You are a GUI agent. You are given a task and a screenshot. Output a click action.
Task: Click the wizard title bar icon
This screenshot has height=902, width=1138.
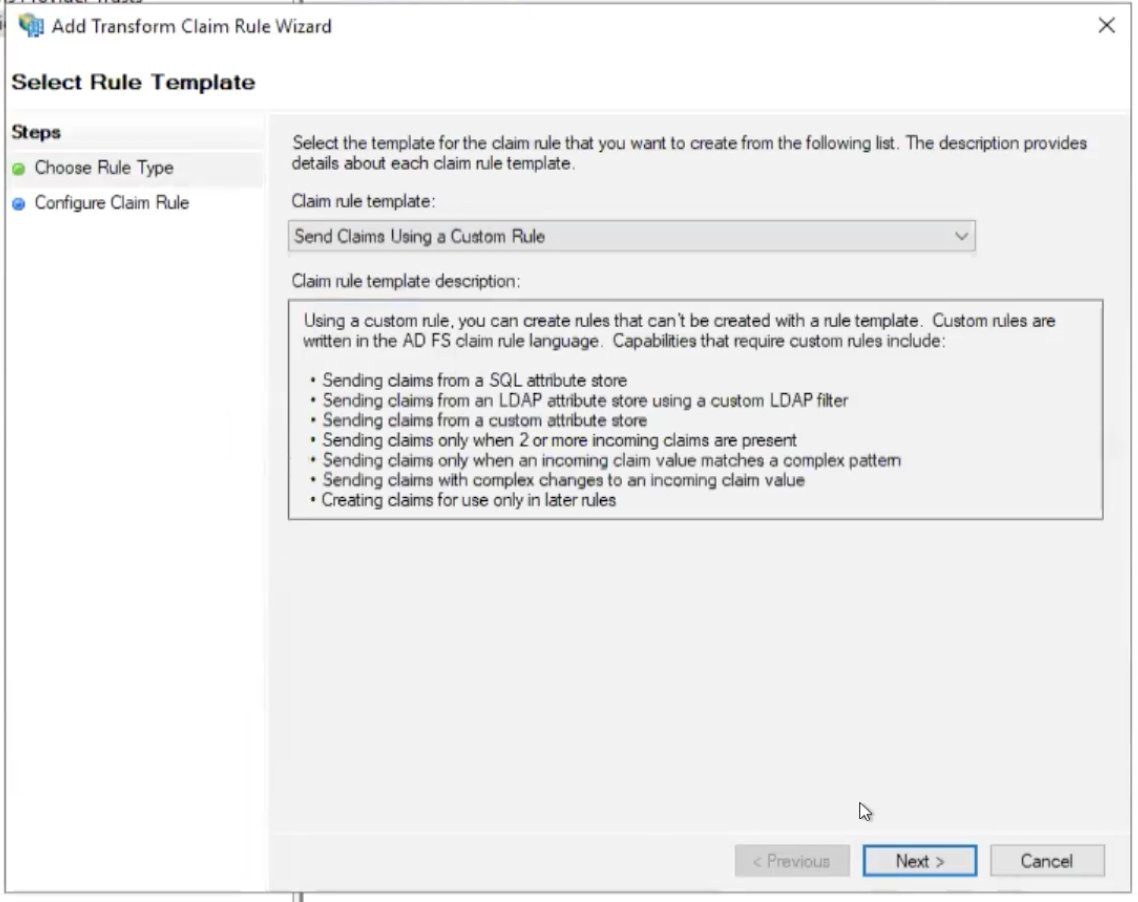[31, 26]
